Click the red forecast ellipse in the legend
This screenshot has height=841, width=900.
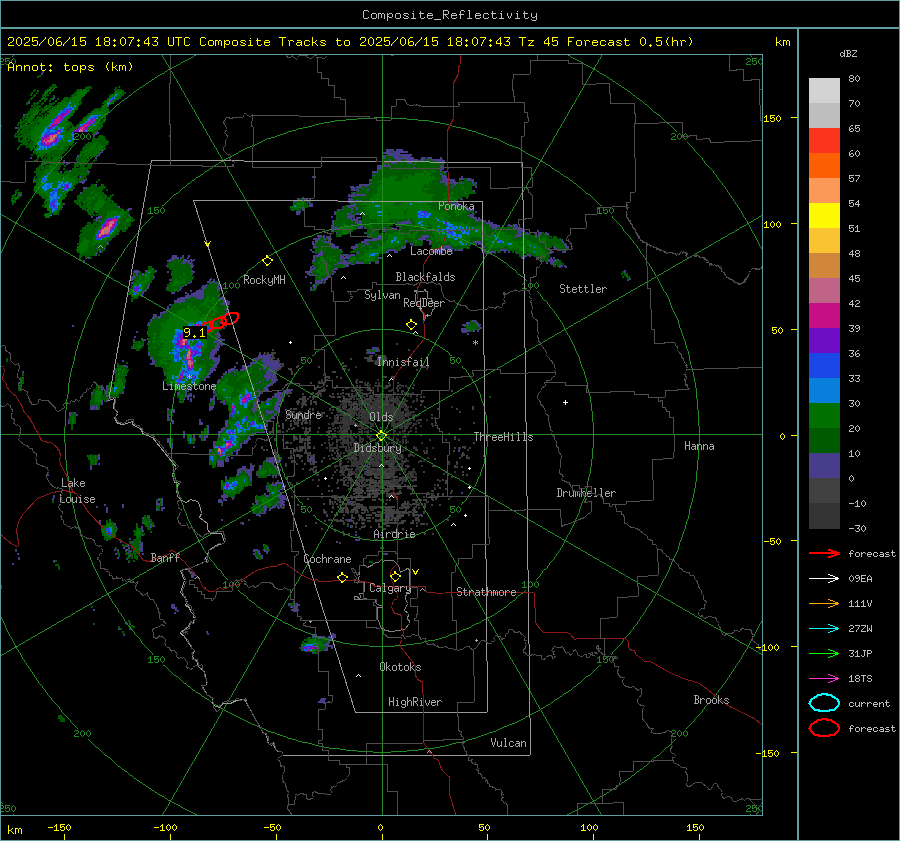(824, 728)
